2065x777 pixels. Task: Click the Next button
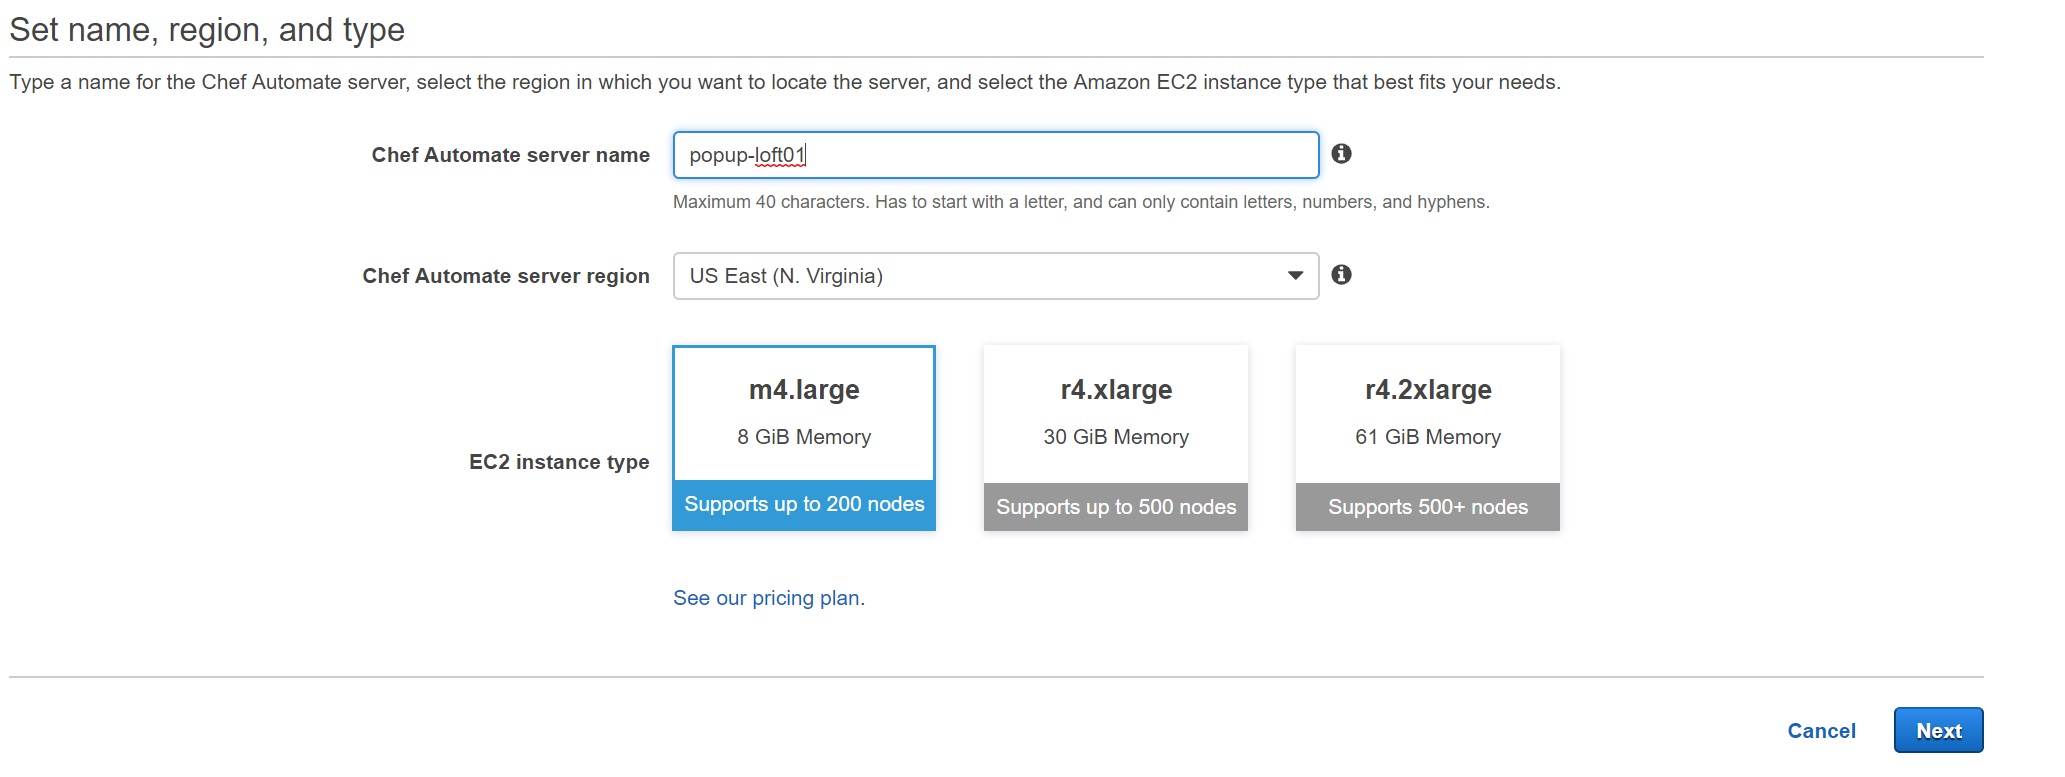[1938, 731]
